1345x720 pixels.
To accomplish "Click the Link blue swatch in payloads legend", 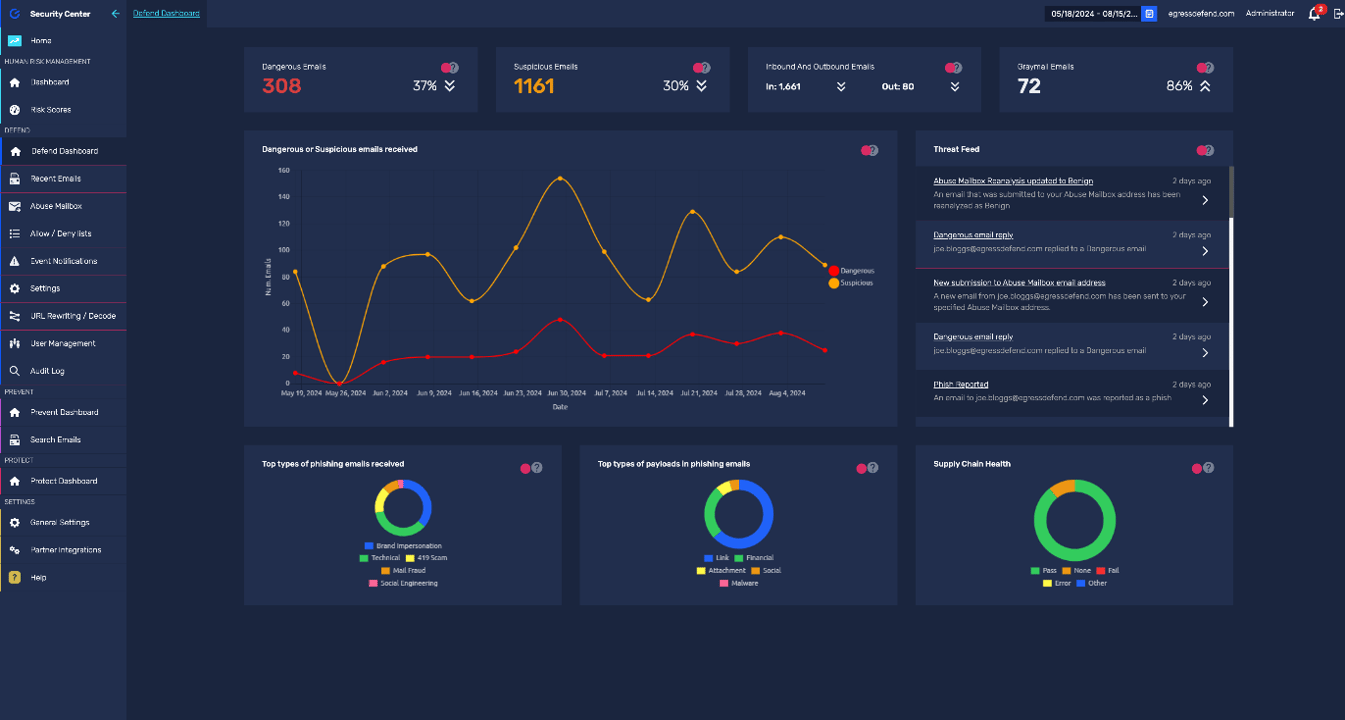I will 709,558.
